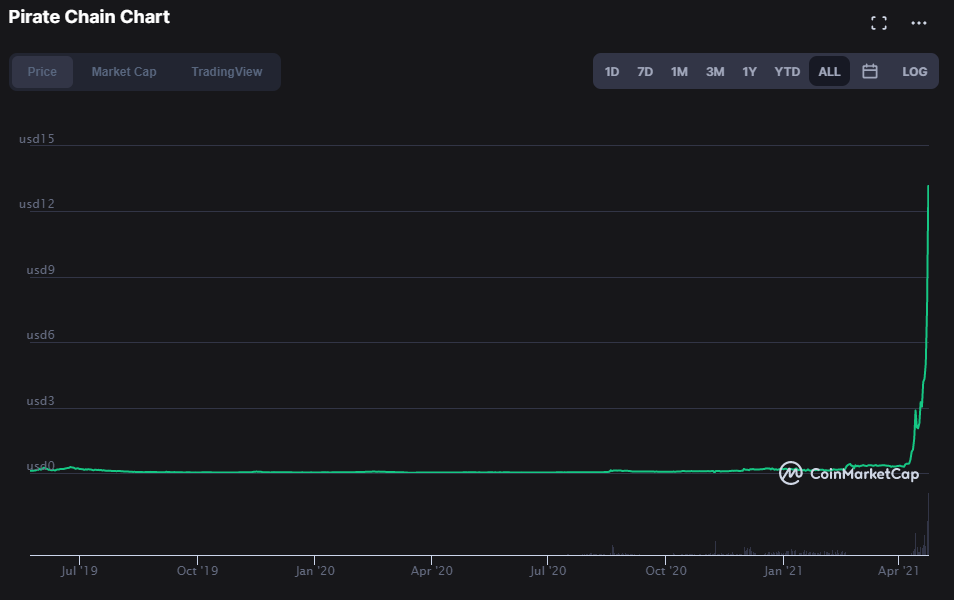Click the Jan '21 axis marker
The image size is (954, 600).
[783, 571]
